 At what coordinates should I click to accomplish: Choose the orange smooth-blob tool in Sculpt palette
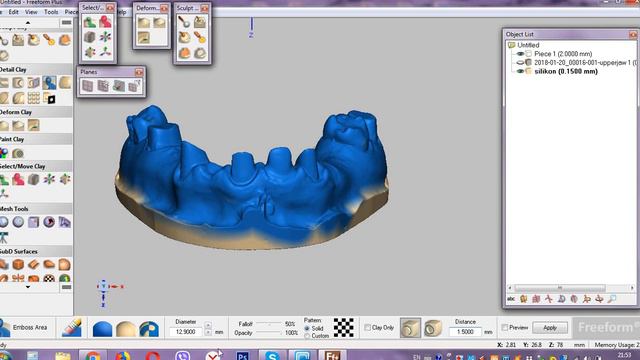pyautogui.click(x=184, y=53)
